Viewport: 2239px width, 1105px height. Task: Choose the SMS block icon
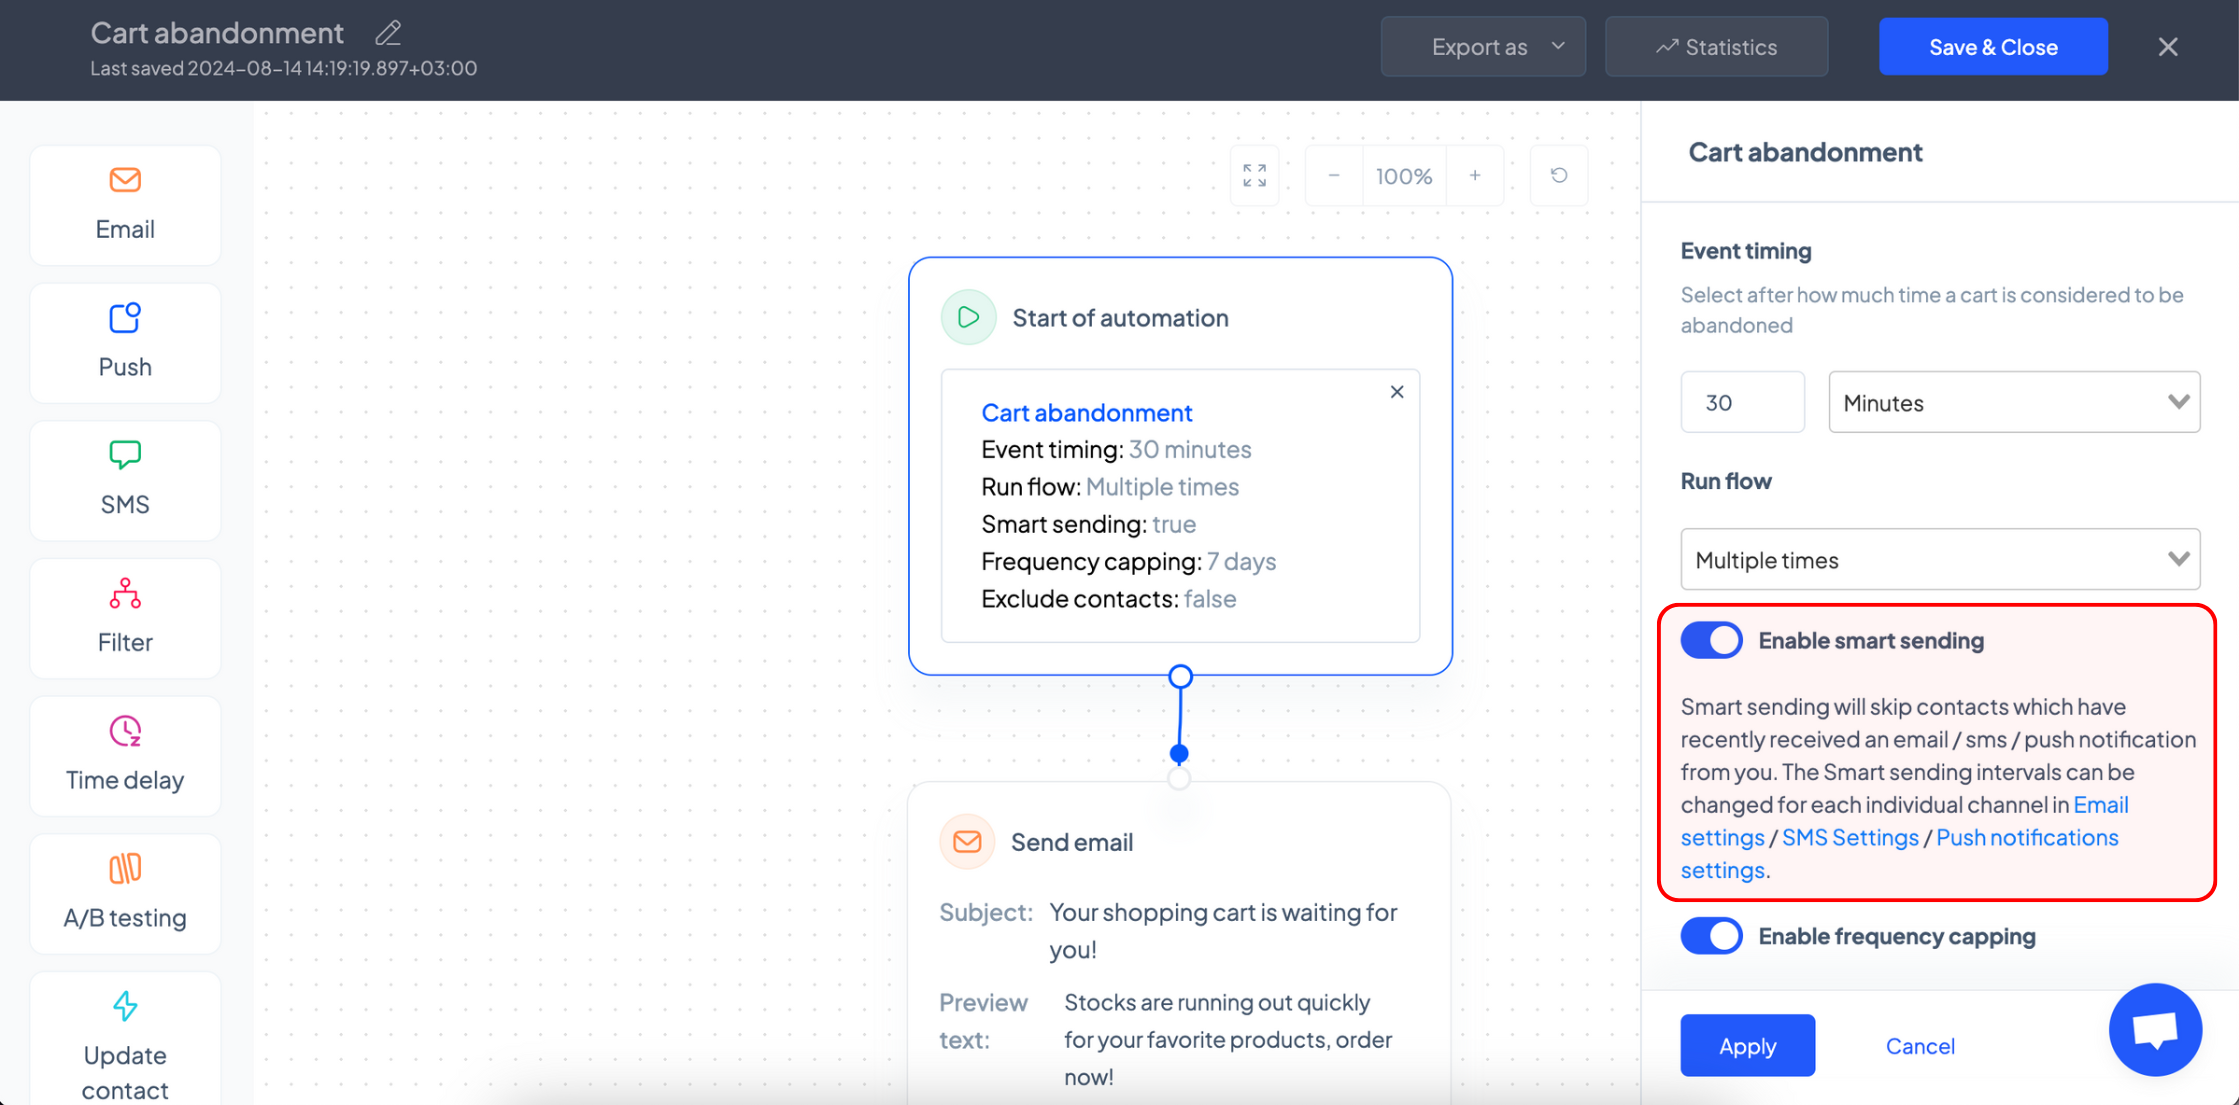click(125, 455)
